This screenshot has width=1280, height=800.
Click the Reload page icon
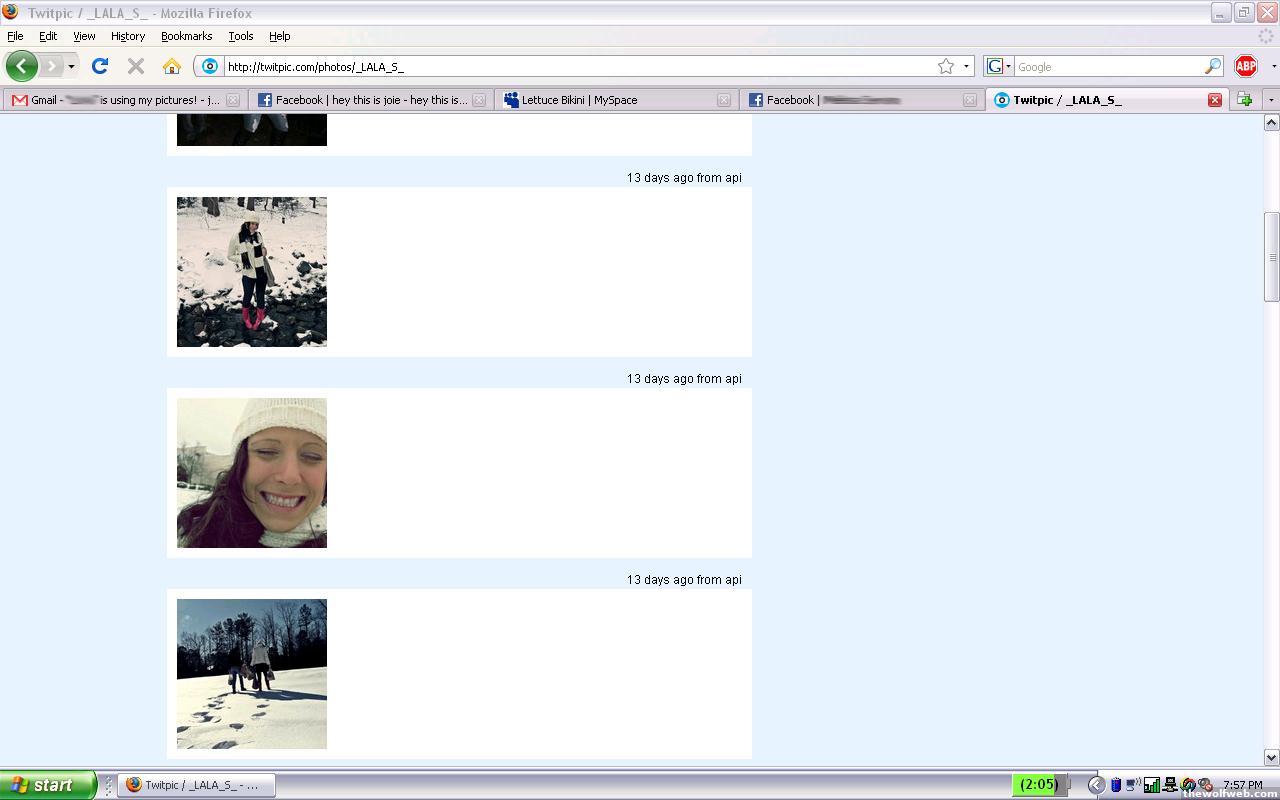(x=100, y=66)
